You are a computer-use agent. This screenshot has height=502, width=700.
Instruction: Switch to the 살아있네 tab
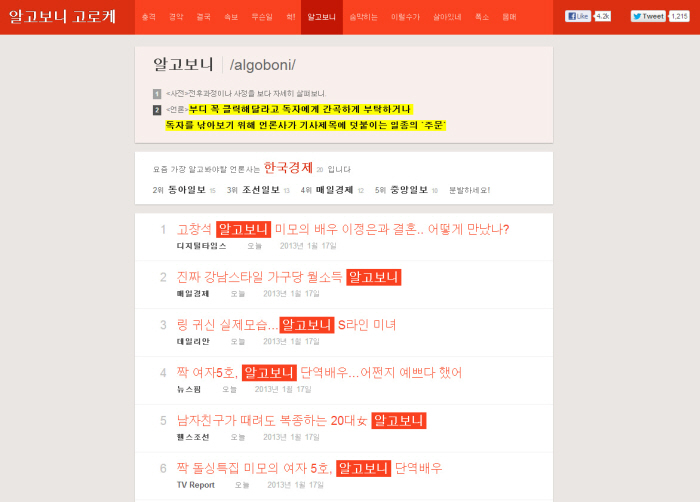447,17
